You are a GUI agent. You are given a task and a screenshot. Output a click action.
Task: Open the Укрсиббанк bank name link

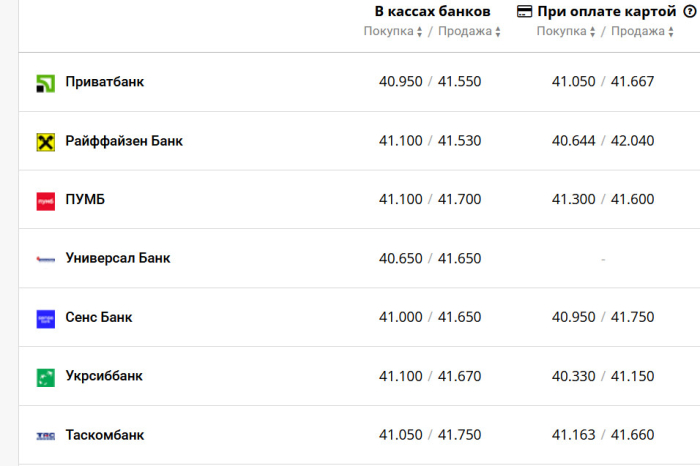[x=104, y=376]
